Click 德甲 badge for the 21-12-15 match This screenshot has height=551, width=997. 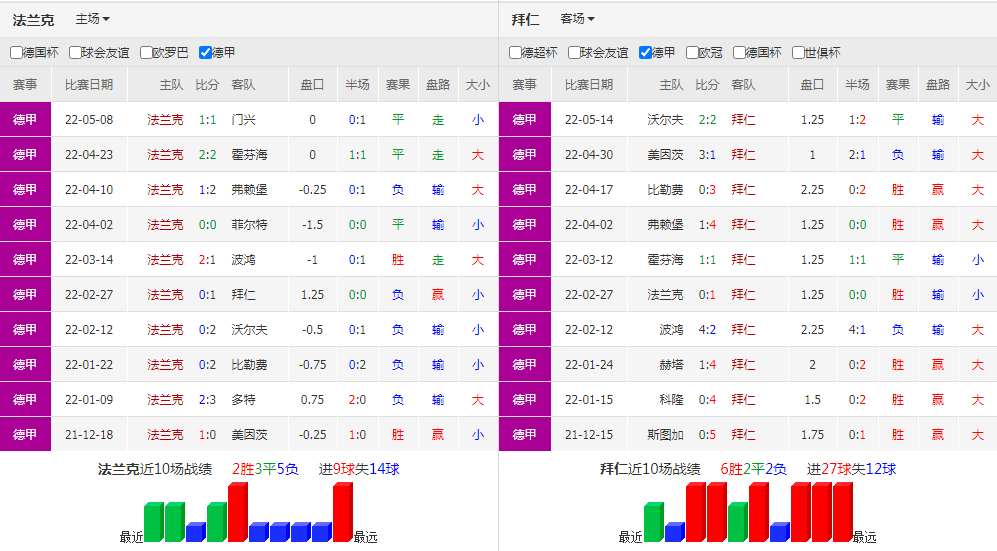pos(525,435)
